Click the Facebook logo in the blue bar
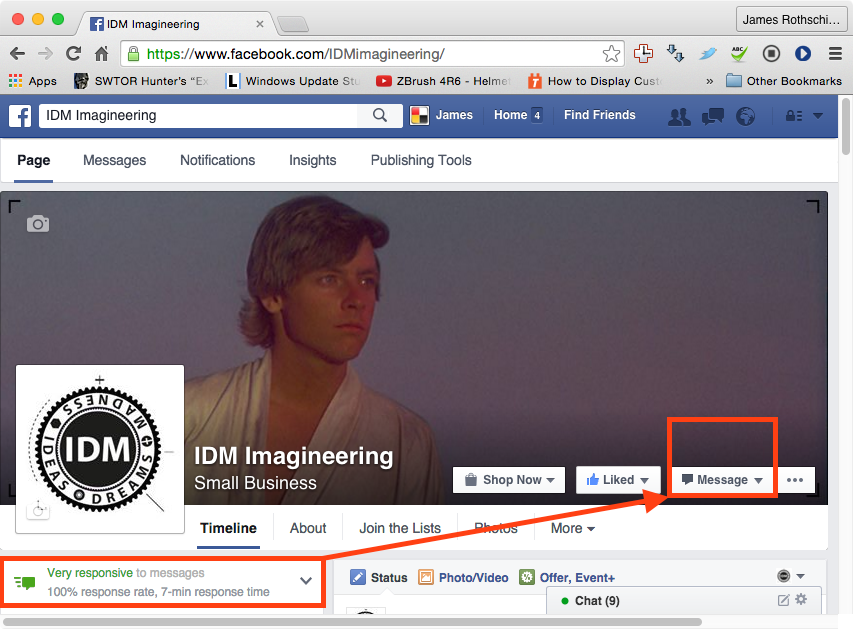Screen dimensions: 853x629 click(x=20, y=115)
